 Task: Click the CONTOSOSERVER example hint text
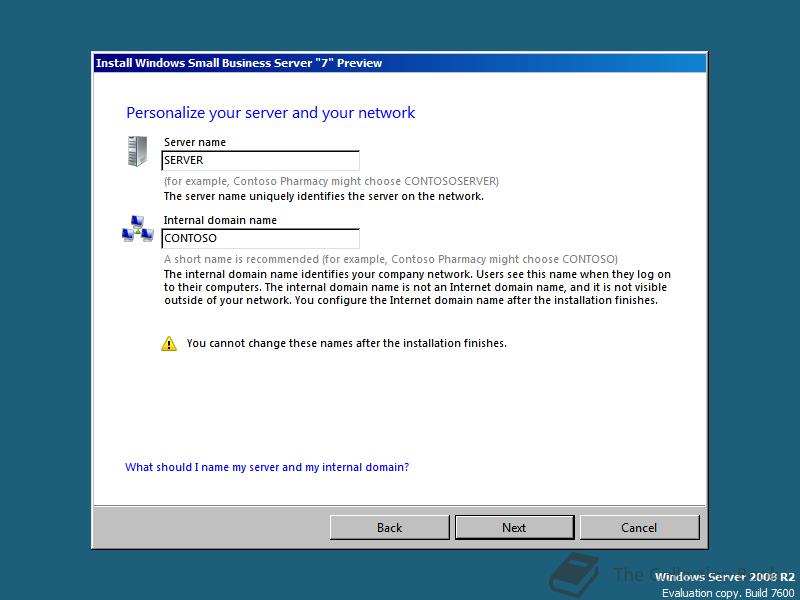tap(331, 181)
